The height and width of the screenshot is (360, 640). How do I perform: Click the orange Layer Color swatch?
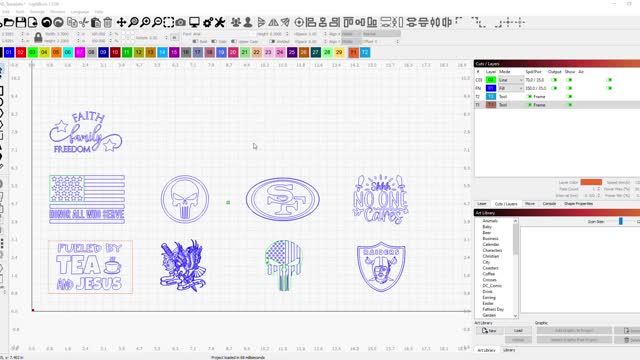click(591, 182)
